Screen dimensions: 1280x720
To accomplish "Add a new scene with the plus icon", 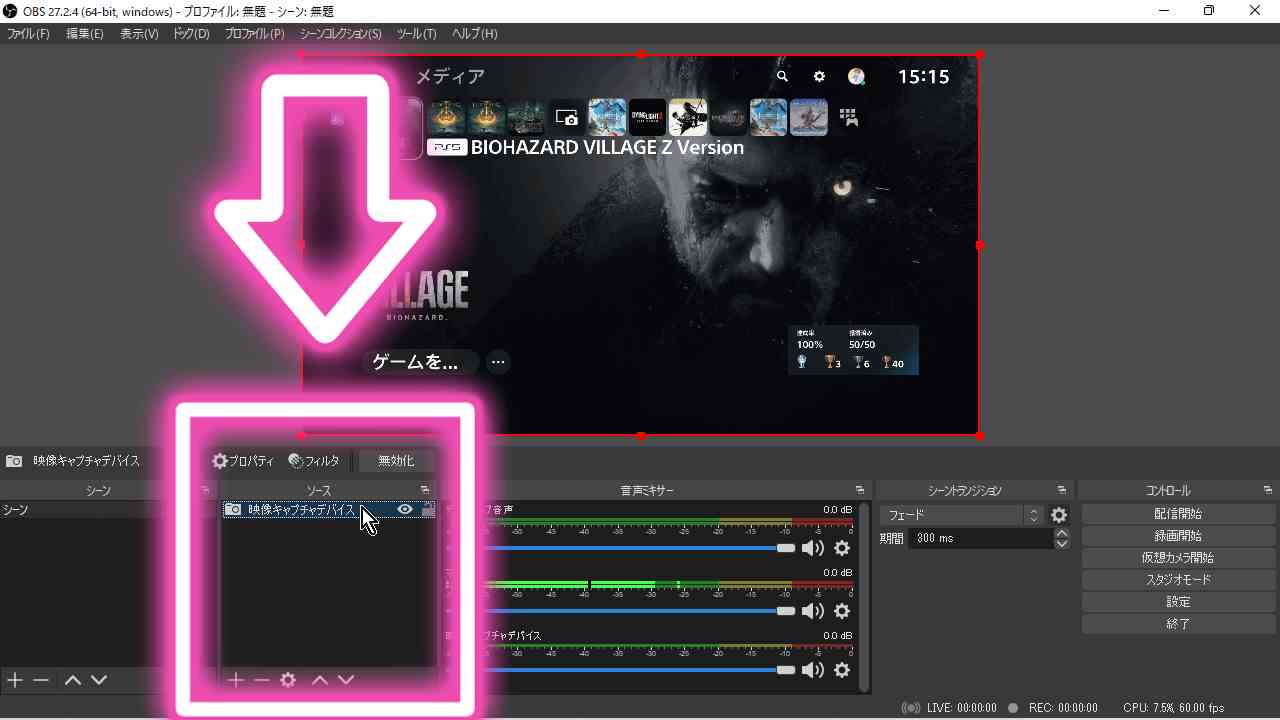I will 15,680.
